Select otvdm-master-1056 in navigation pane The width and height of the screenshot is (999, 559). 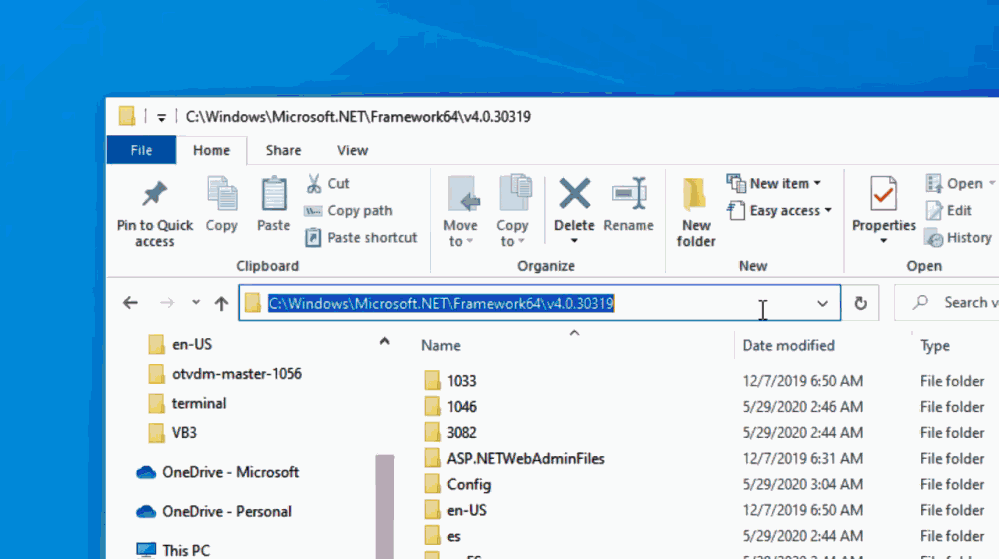pyautogui.click(x=224, y=374)
